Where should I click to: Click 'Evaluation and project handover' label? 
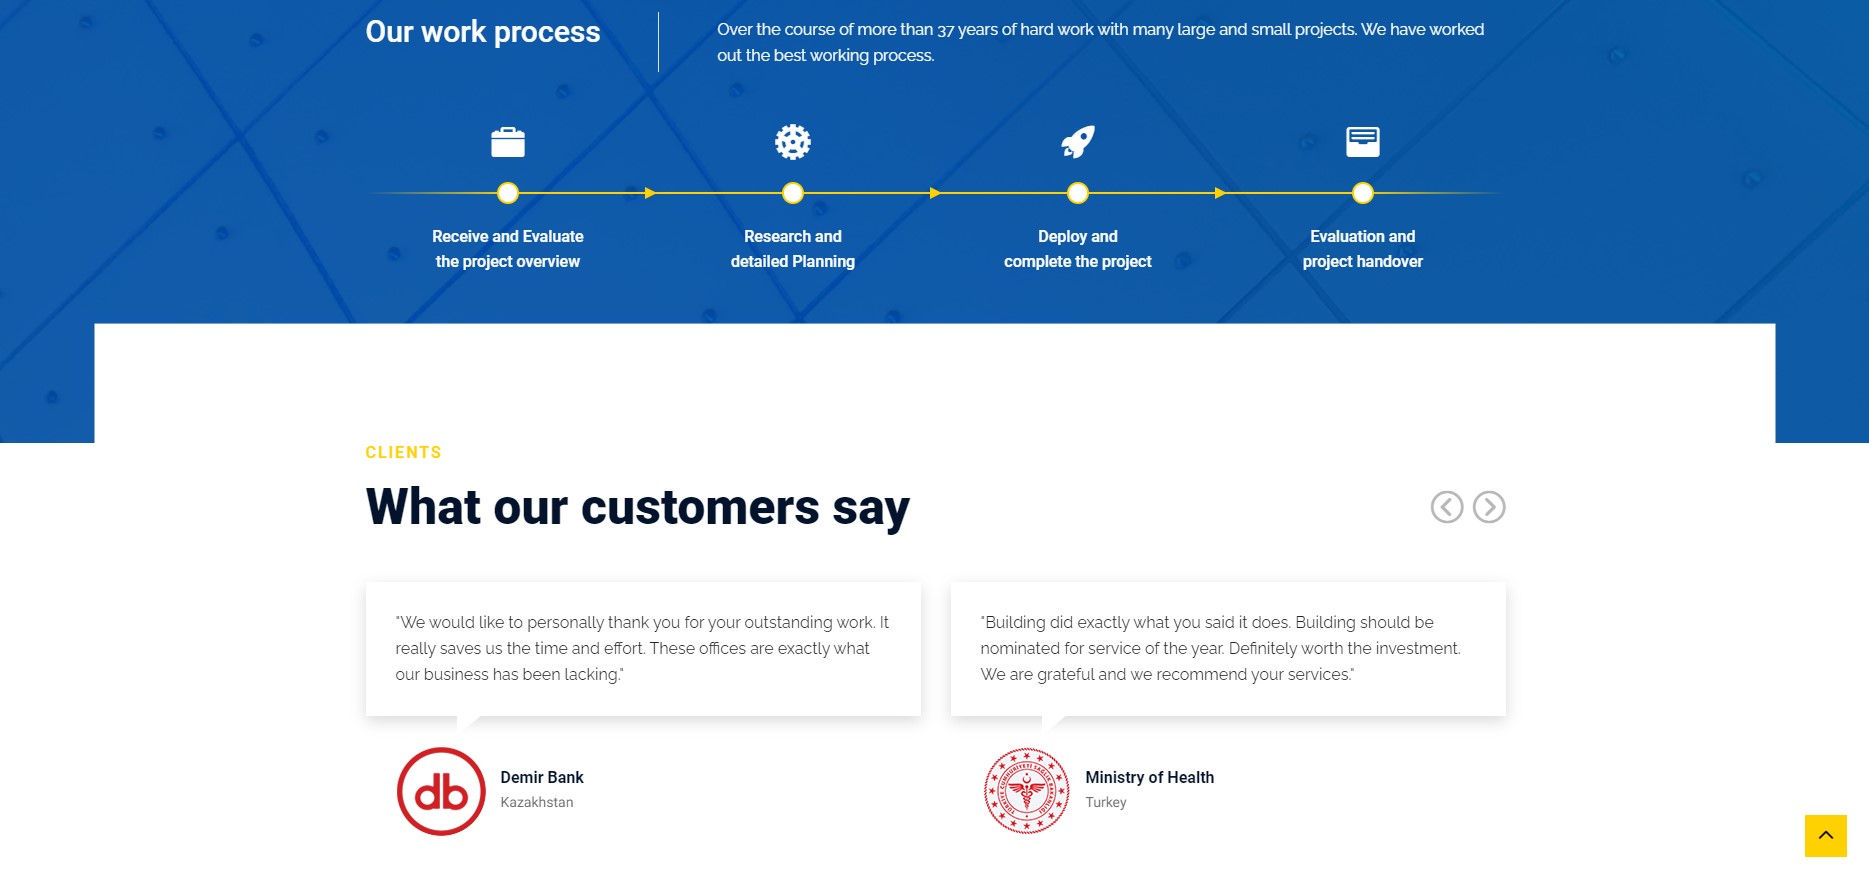(x=1363, y=249)
